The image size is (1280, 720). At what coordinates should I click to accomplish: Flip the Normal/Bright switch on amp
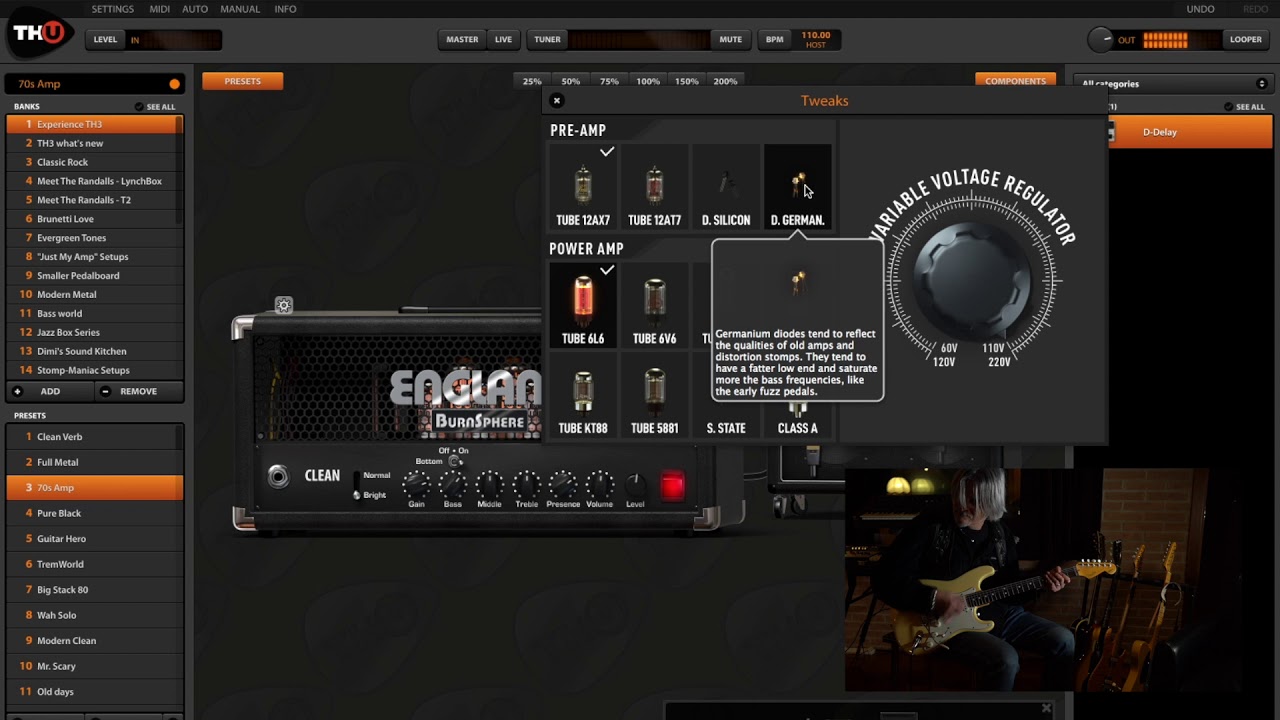[x=356, y=485]
